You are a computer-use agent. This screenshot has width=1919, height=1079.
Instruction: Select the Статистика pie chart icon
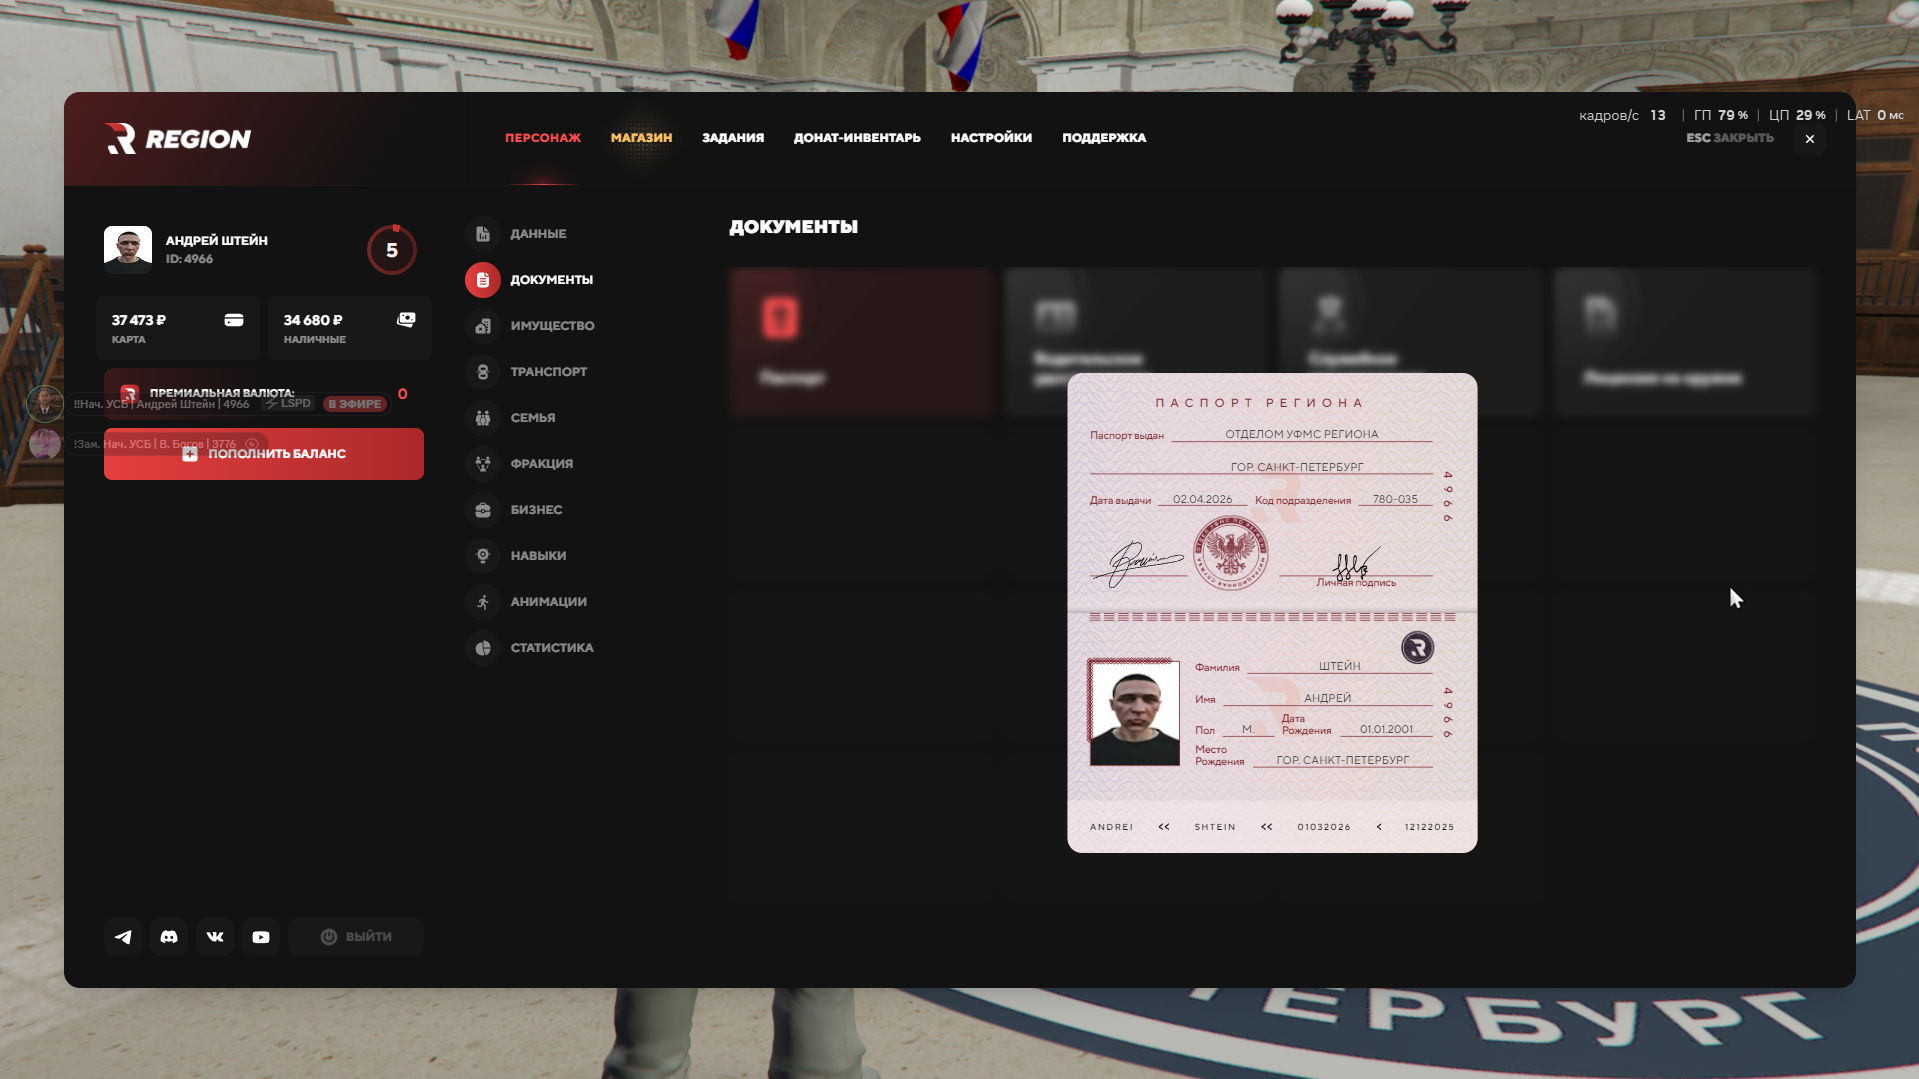[x=483, y=648]
